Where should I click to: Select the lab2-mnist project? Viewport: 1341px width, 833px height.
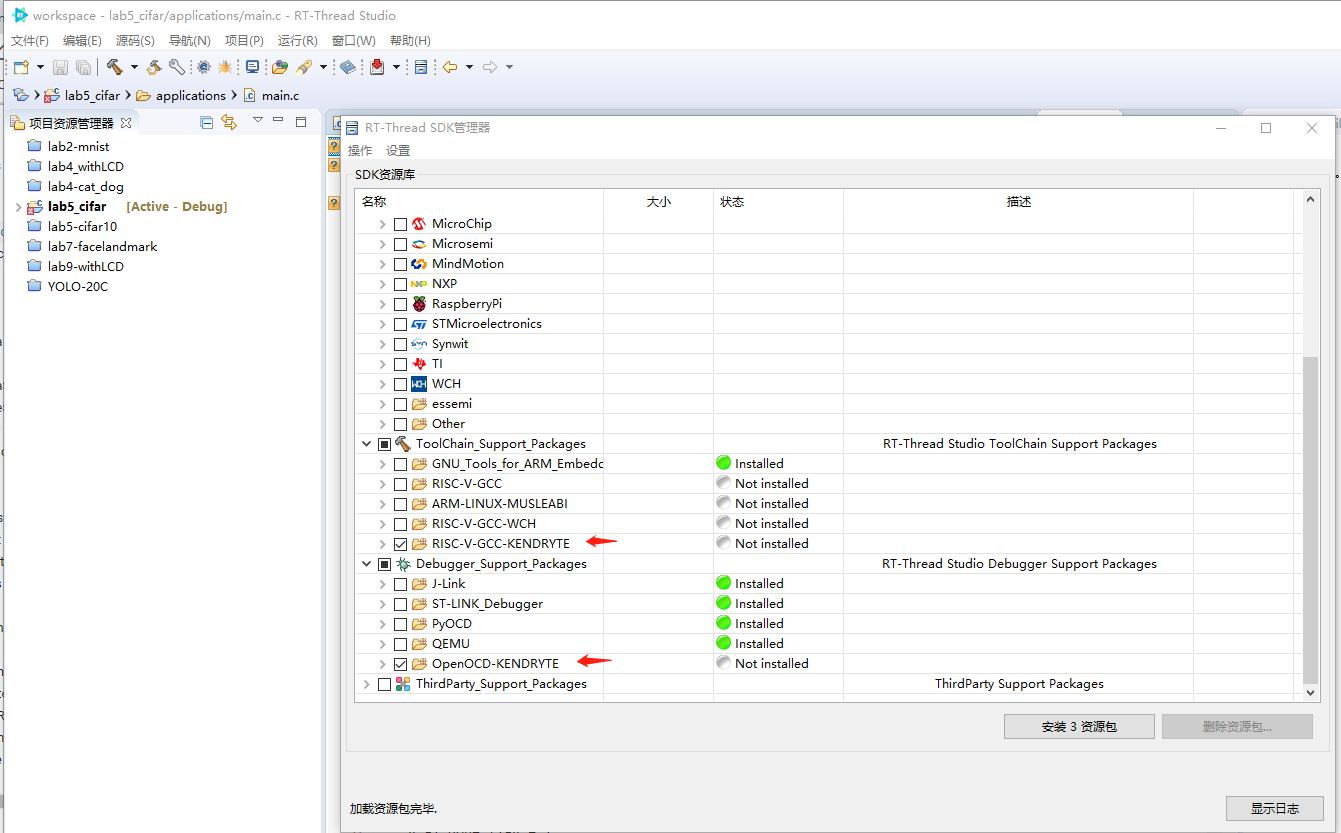[78, 147]
